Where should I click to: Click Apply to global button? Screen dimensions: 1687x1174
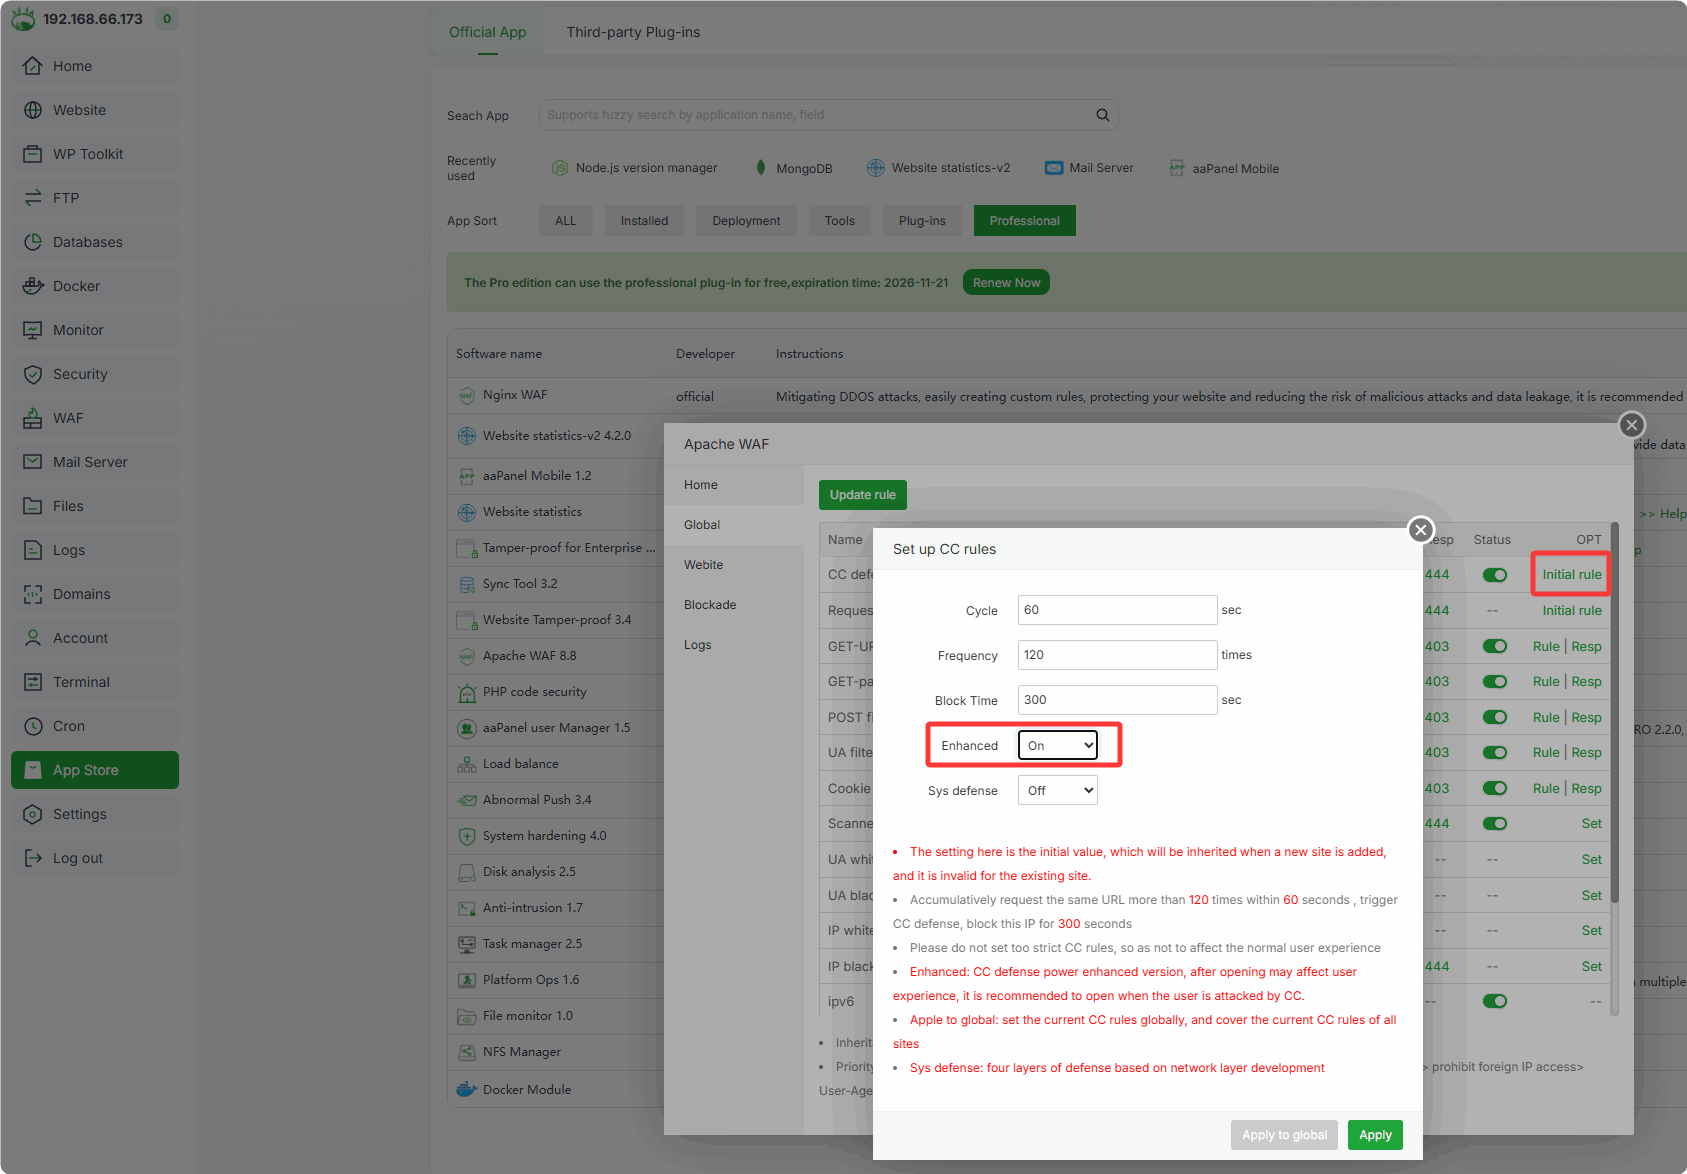[1284, 1135]
